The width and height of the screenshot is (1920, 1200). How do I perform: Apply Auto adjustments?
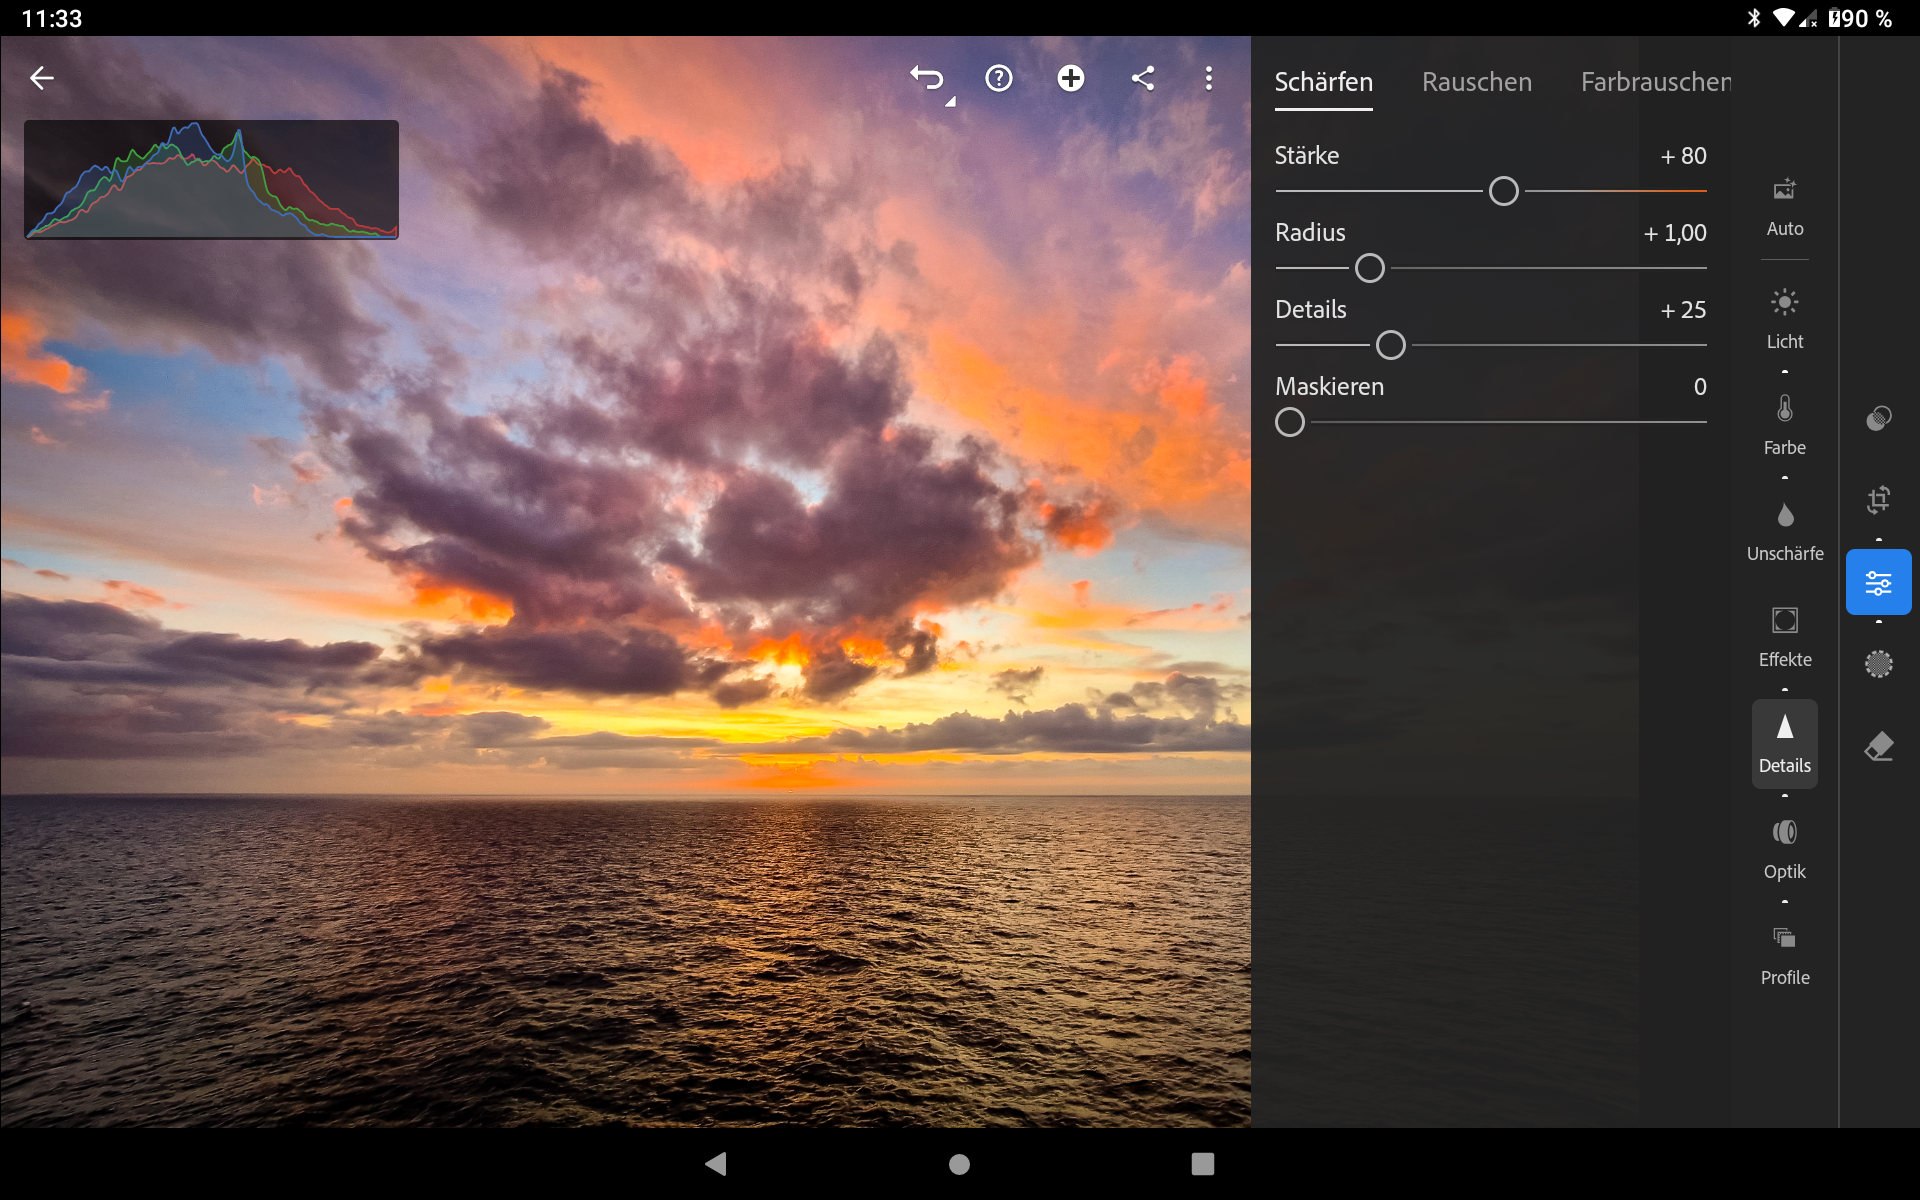[1784, 206]
